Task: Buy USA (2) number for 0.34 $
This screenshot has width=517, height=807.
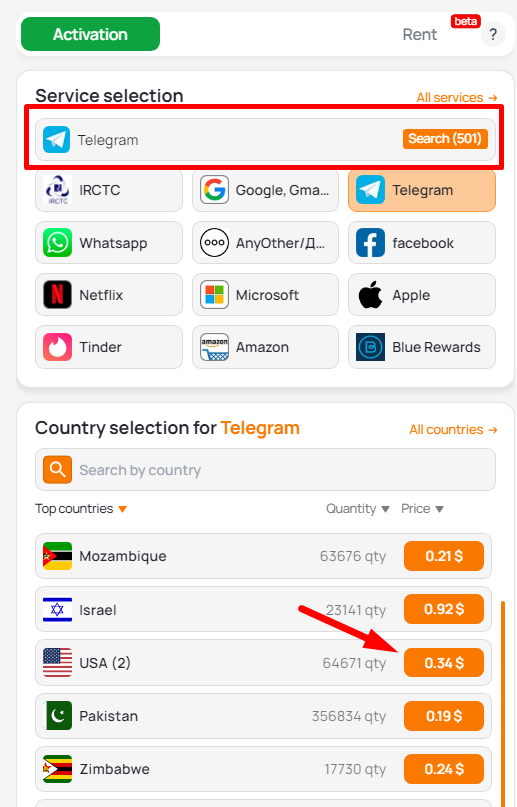Action: pyautogui.click(x=444, y=662)
